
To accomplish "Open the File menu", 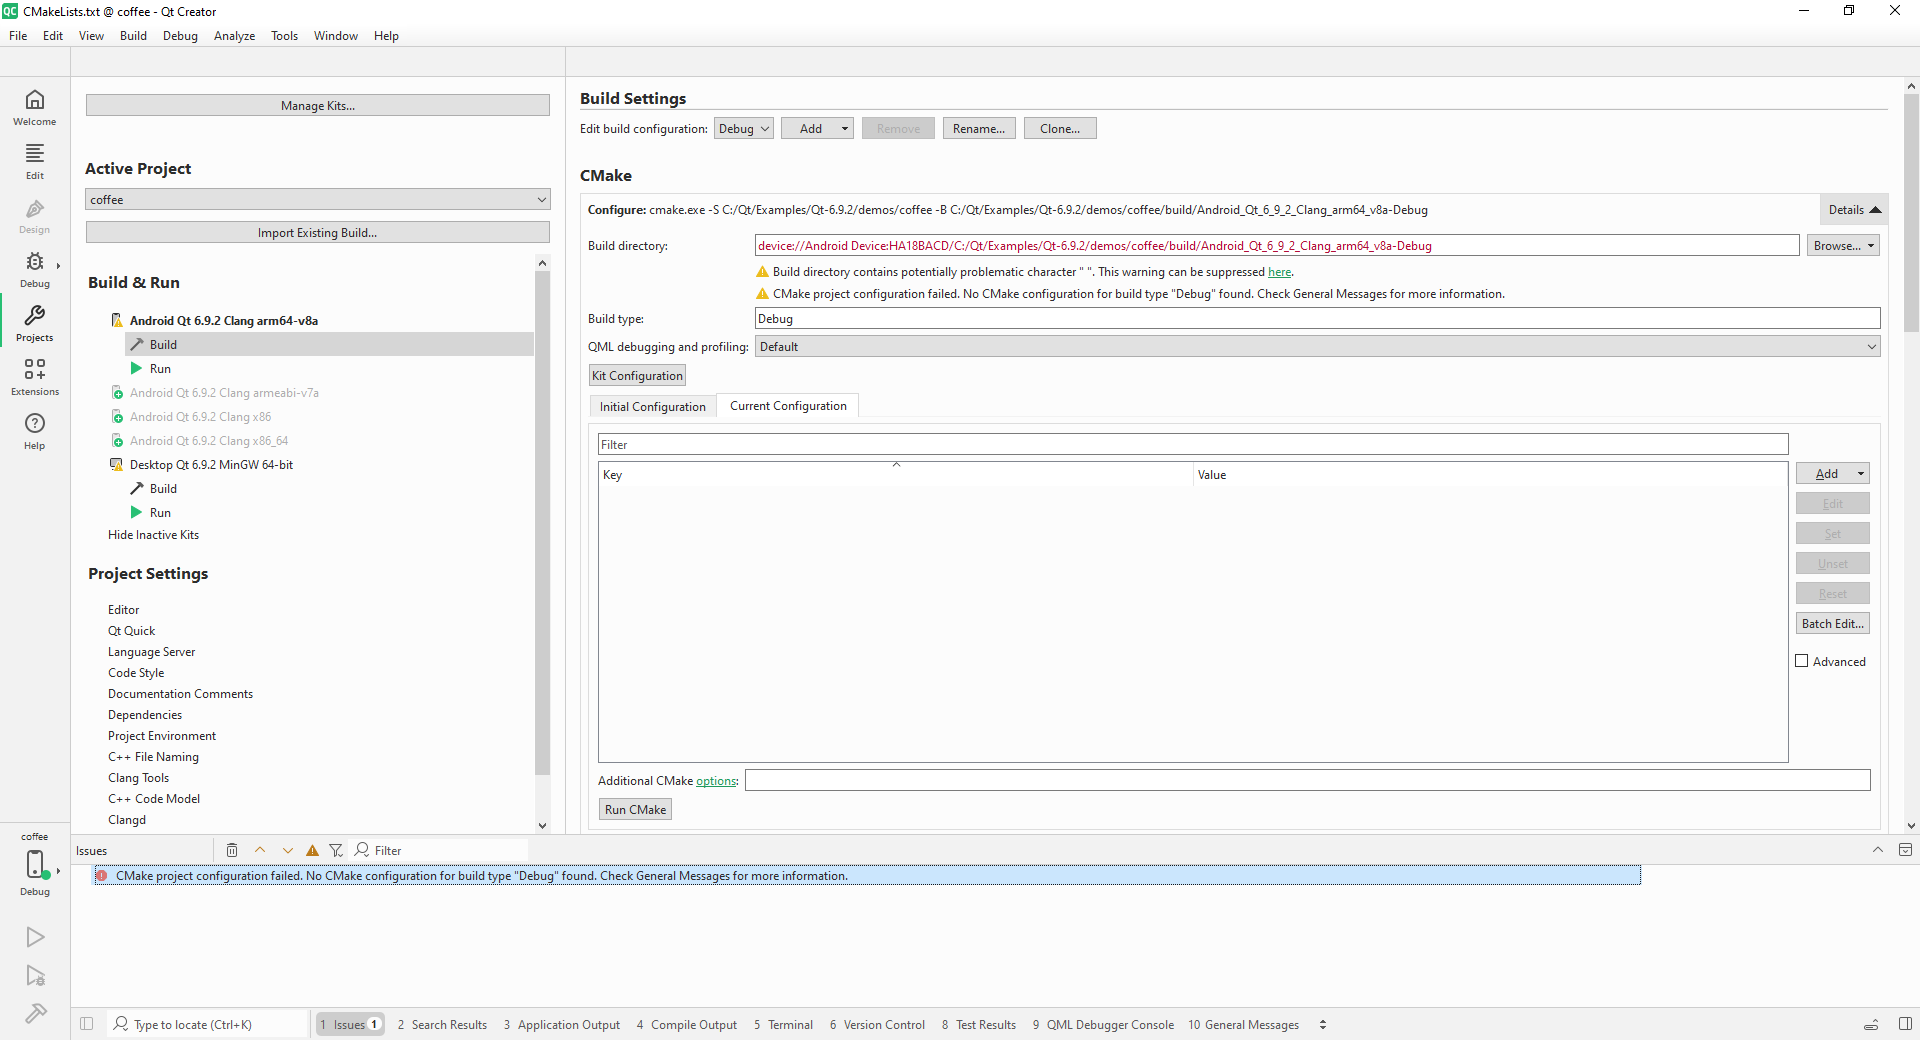I will 18,36.
